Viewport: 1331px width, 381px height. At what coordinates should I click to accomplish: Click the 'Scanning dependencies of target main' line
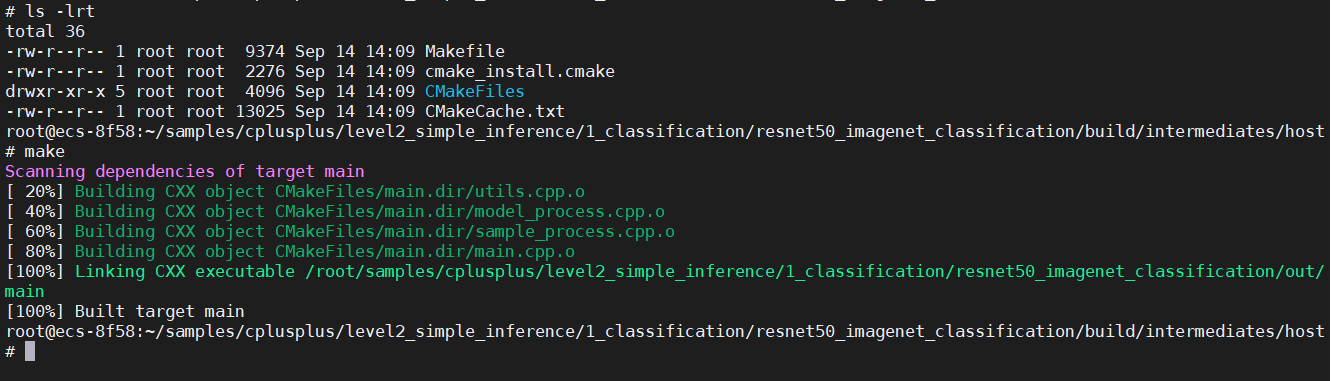click(x=184, y=171)
